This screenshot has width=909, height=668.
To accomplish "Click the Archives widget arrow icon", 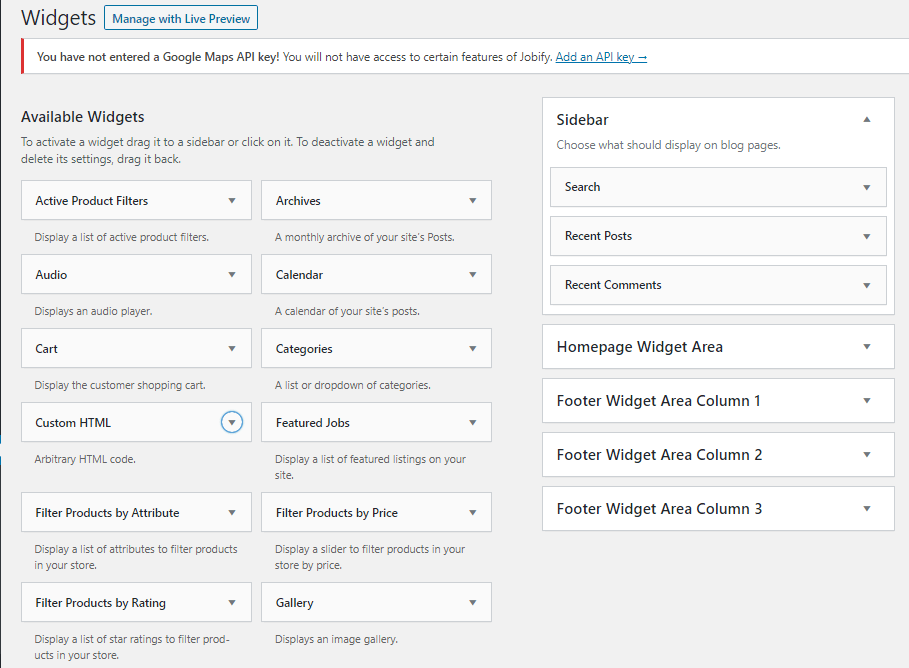I will (472, 200).
